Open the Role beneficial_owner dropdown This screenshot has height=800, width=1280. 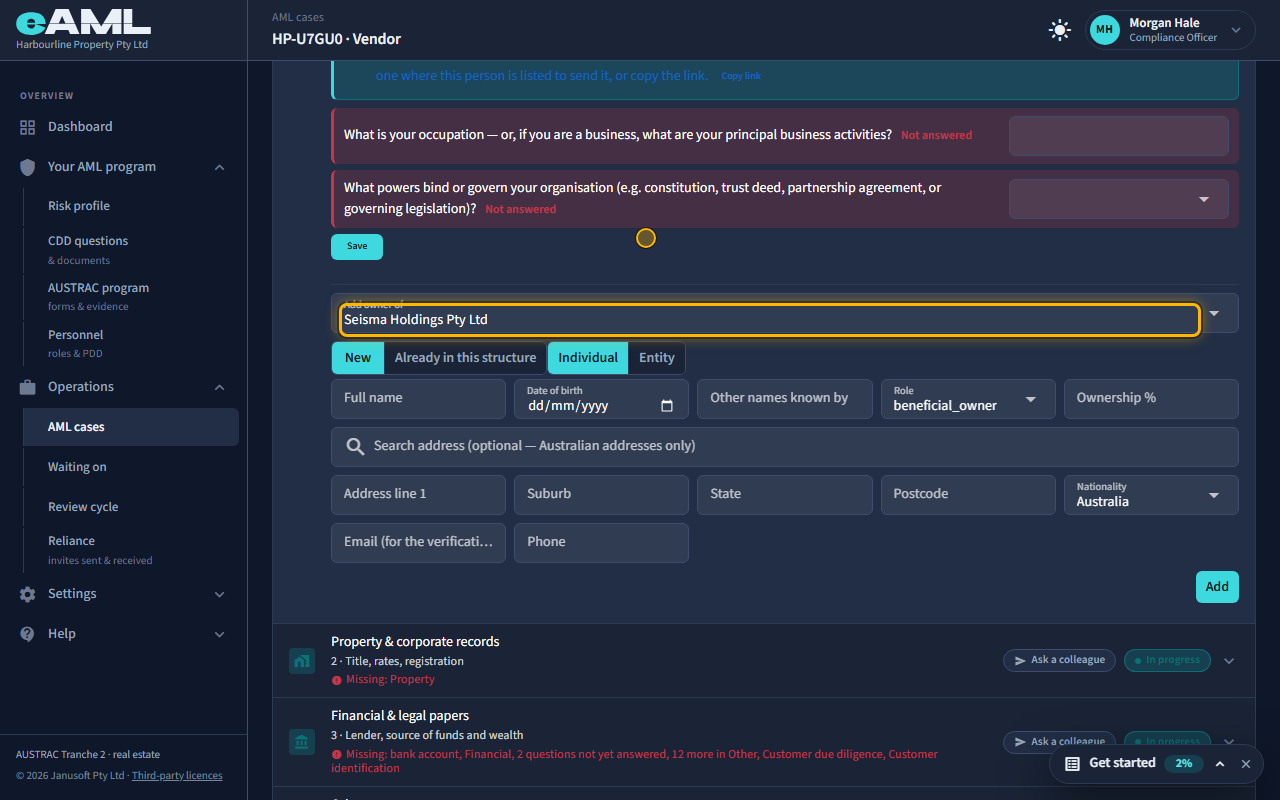(x=968, y=399)
